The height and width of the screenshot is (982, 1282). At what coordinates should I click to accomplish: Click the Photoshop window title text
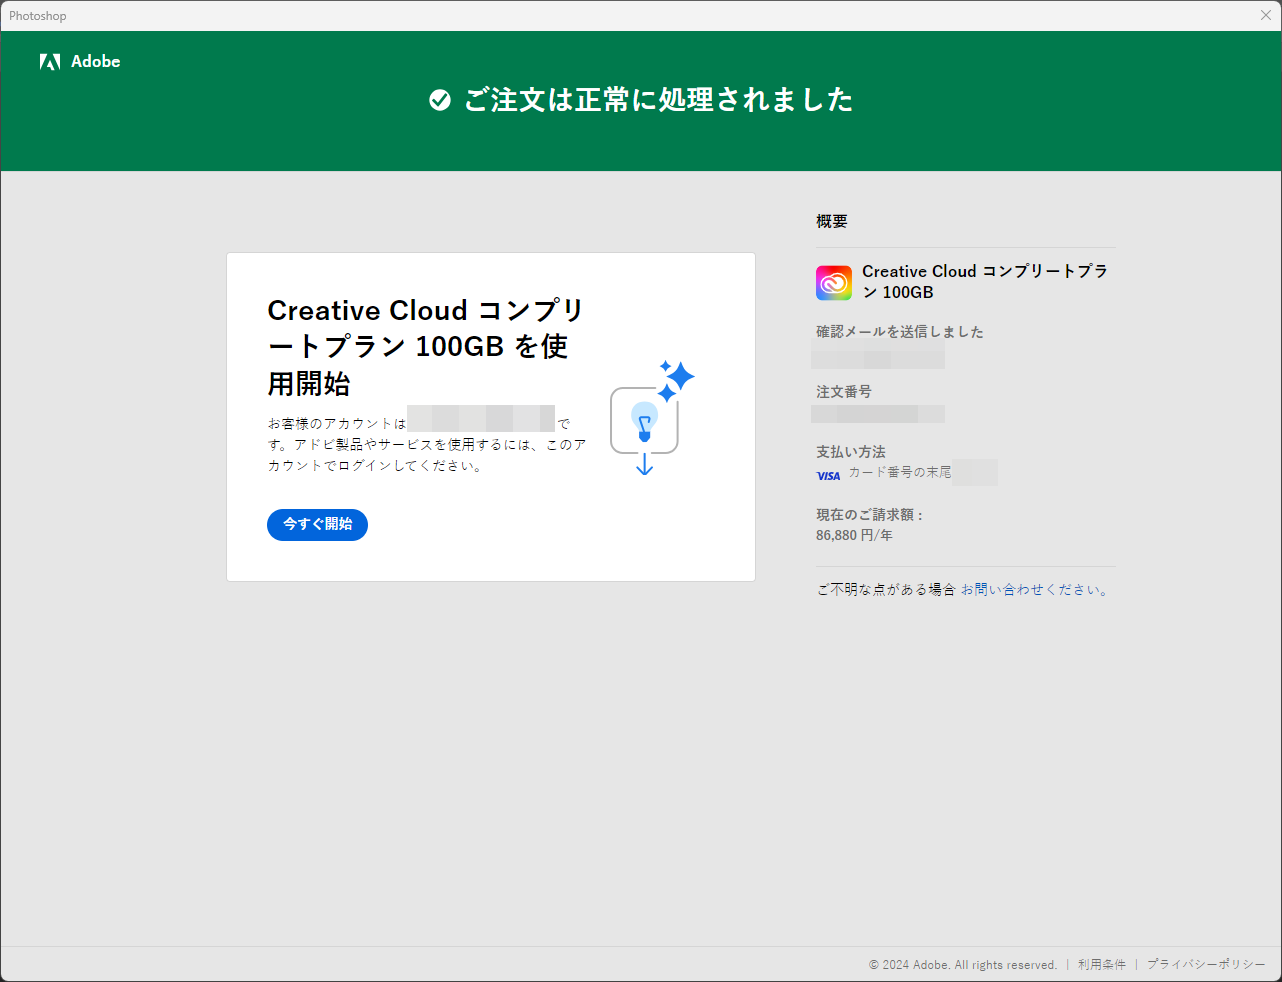[x=38, y=16]
